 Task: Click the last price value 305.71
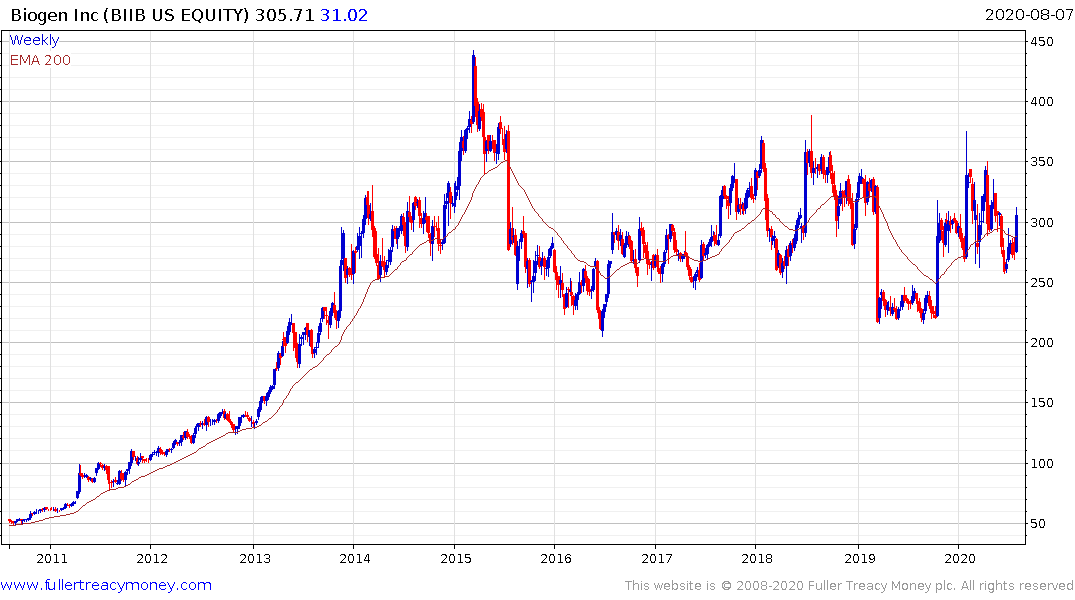click(285, 15)
